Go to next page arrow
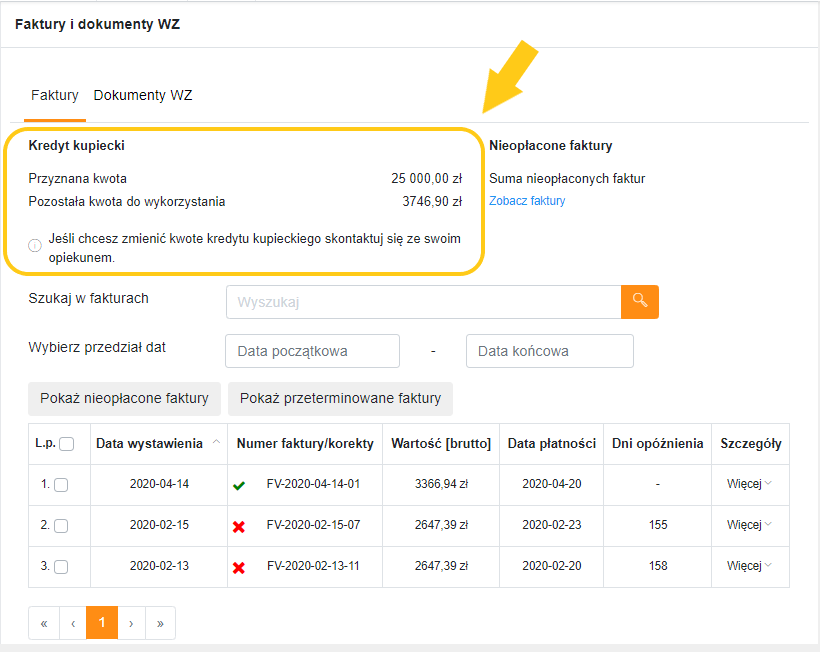820x652 pixels. [131, 623]
